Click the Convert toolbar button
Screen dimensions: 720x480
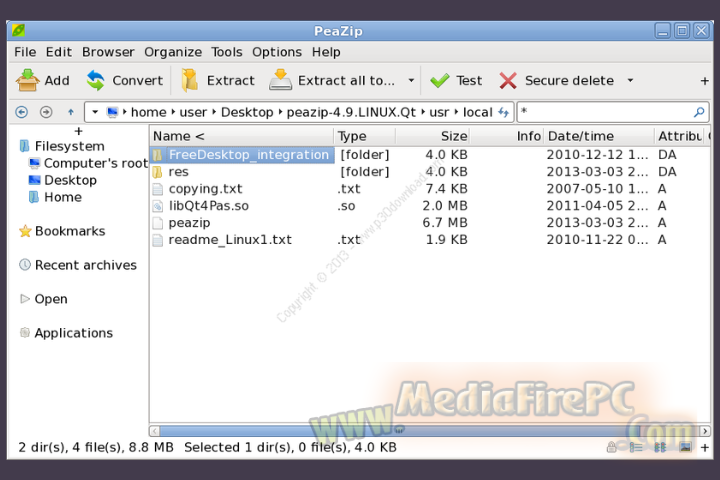(124, 81)
